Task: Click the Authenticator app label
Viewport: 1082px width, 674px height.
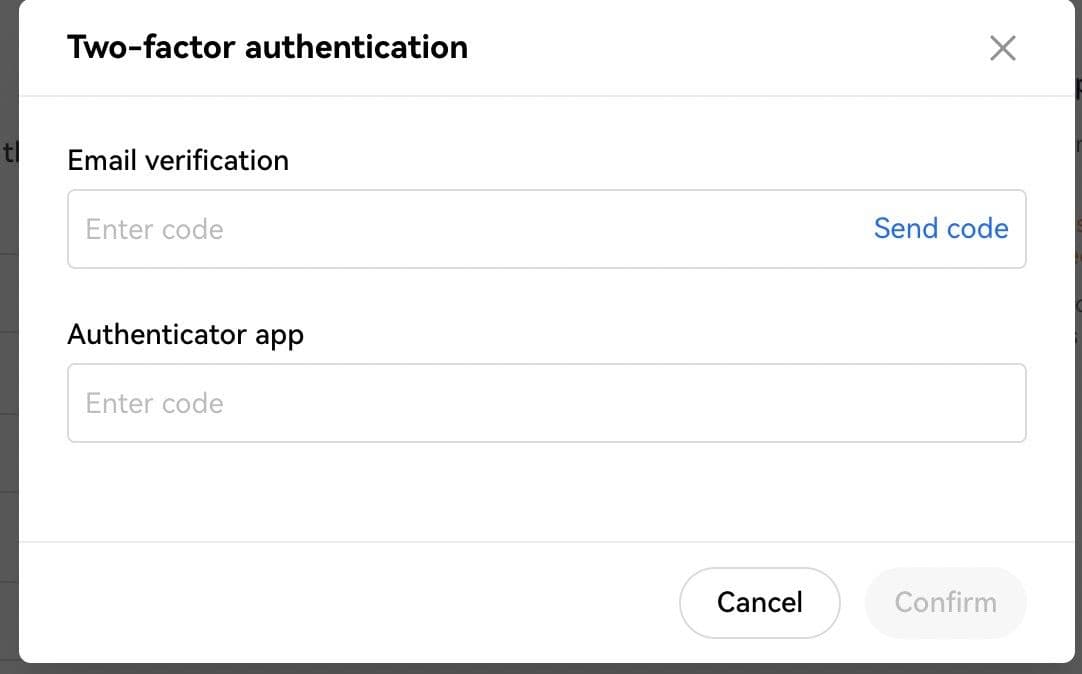Action: (185, 334)
